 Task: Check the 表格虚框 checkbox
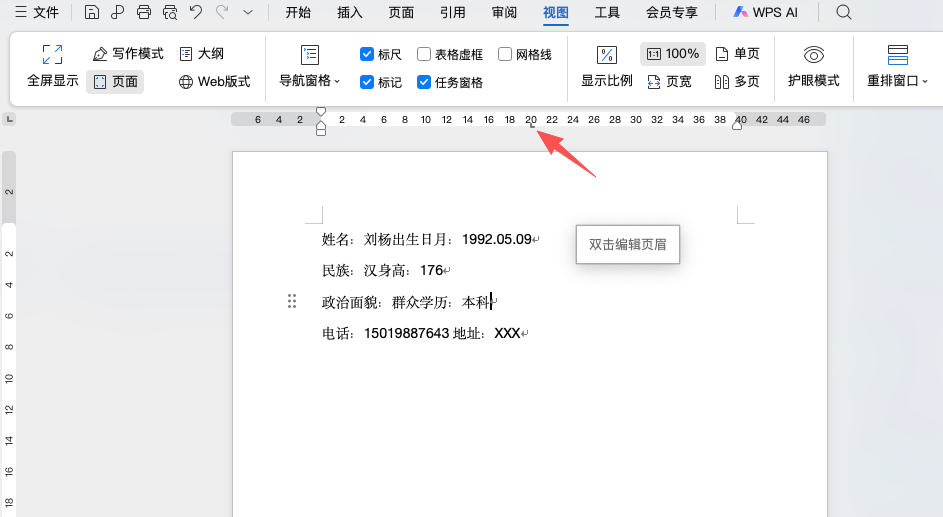(x=424, y=54)
